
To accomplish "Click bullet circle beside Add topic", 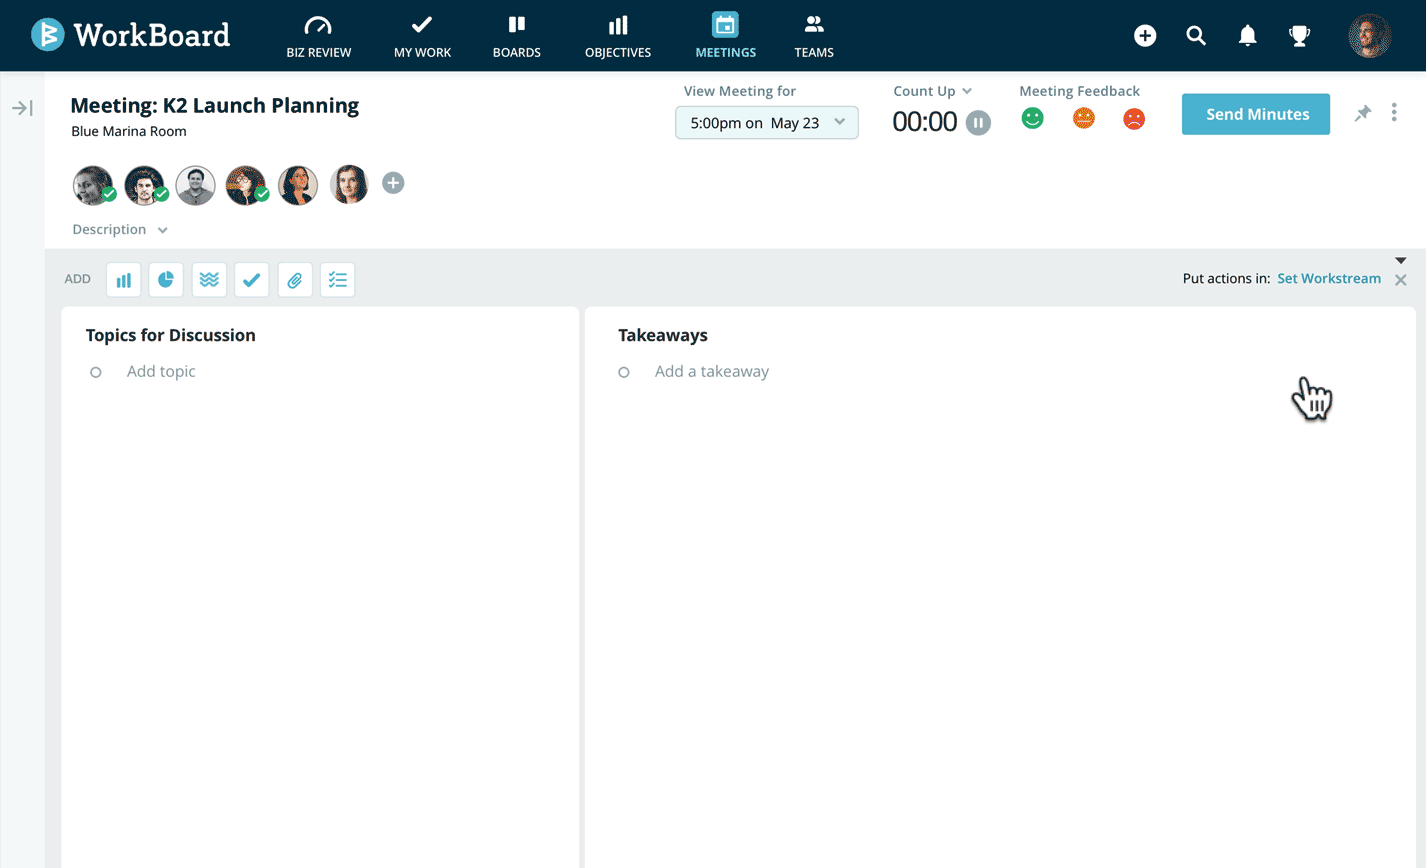I will (x=96, y=372).
